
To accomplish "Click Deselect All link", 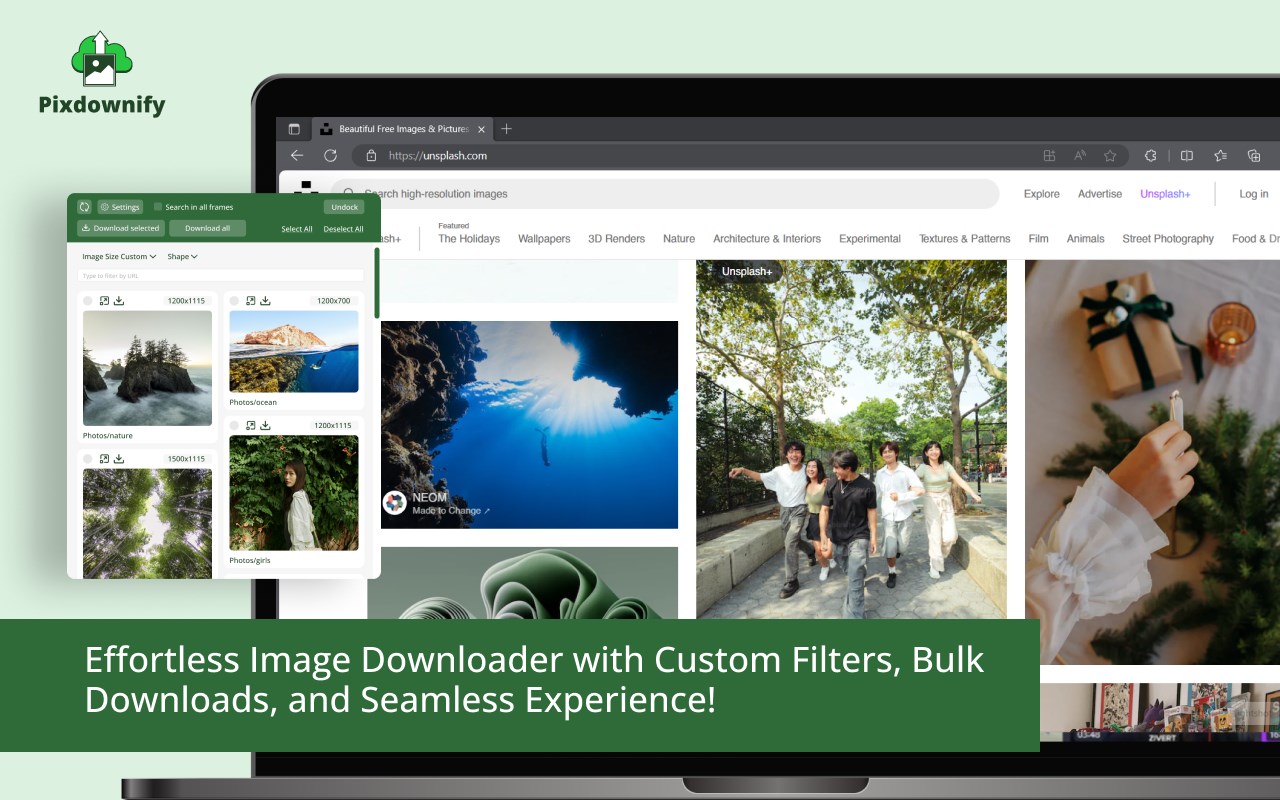I will click(344, 229).
